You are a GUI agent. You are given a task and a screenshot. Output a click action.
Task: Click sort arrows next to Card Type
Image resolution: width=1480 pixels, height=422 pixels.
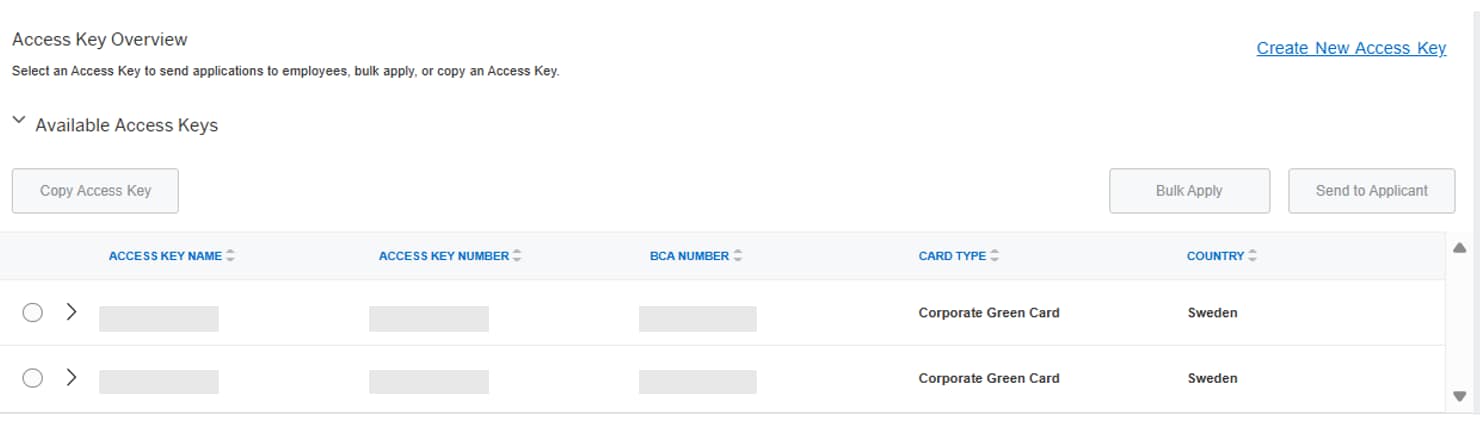994,256
